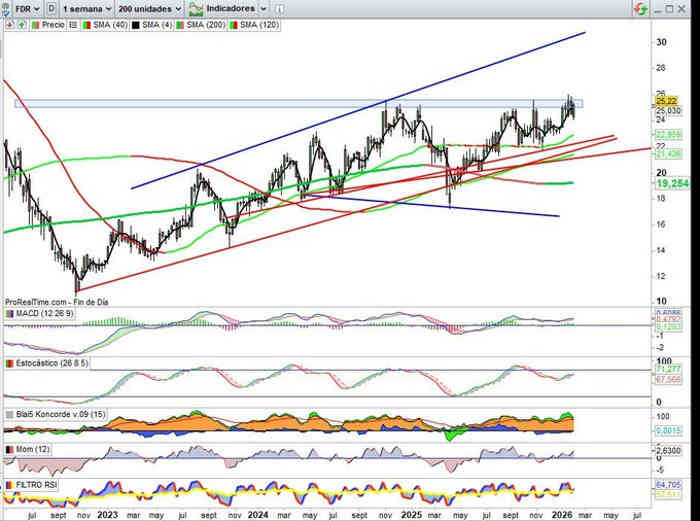The image size is (700, 521).
Task: Click the Estocástico (26 8 5) panel label
Action: 49,364
